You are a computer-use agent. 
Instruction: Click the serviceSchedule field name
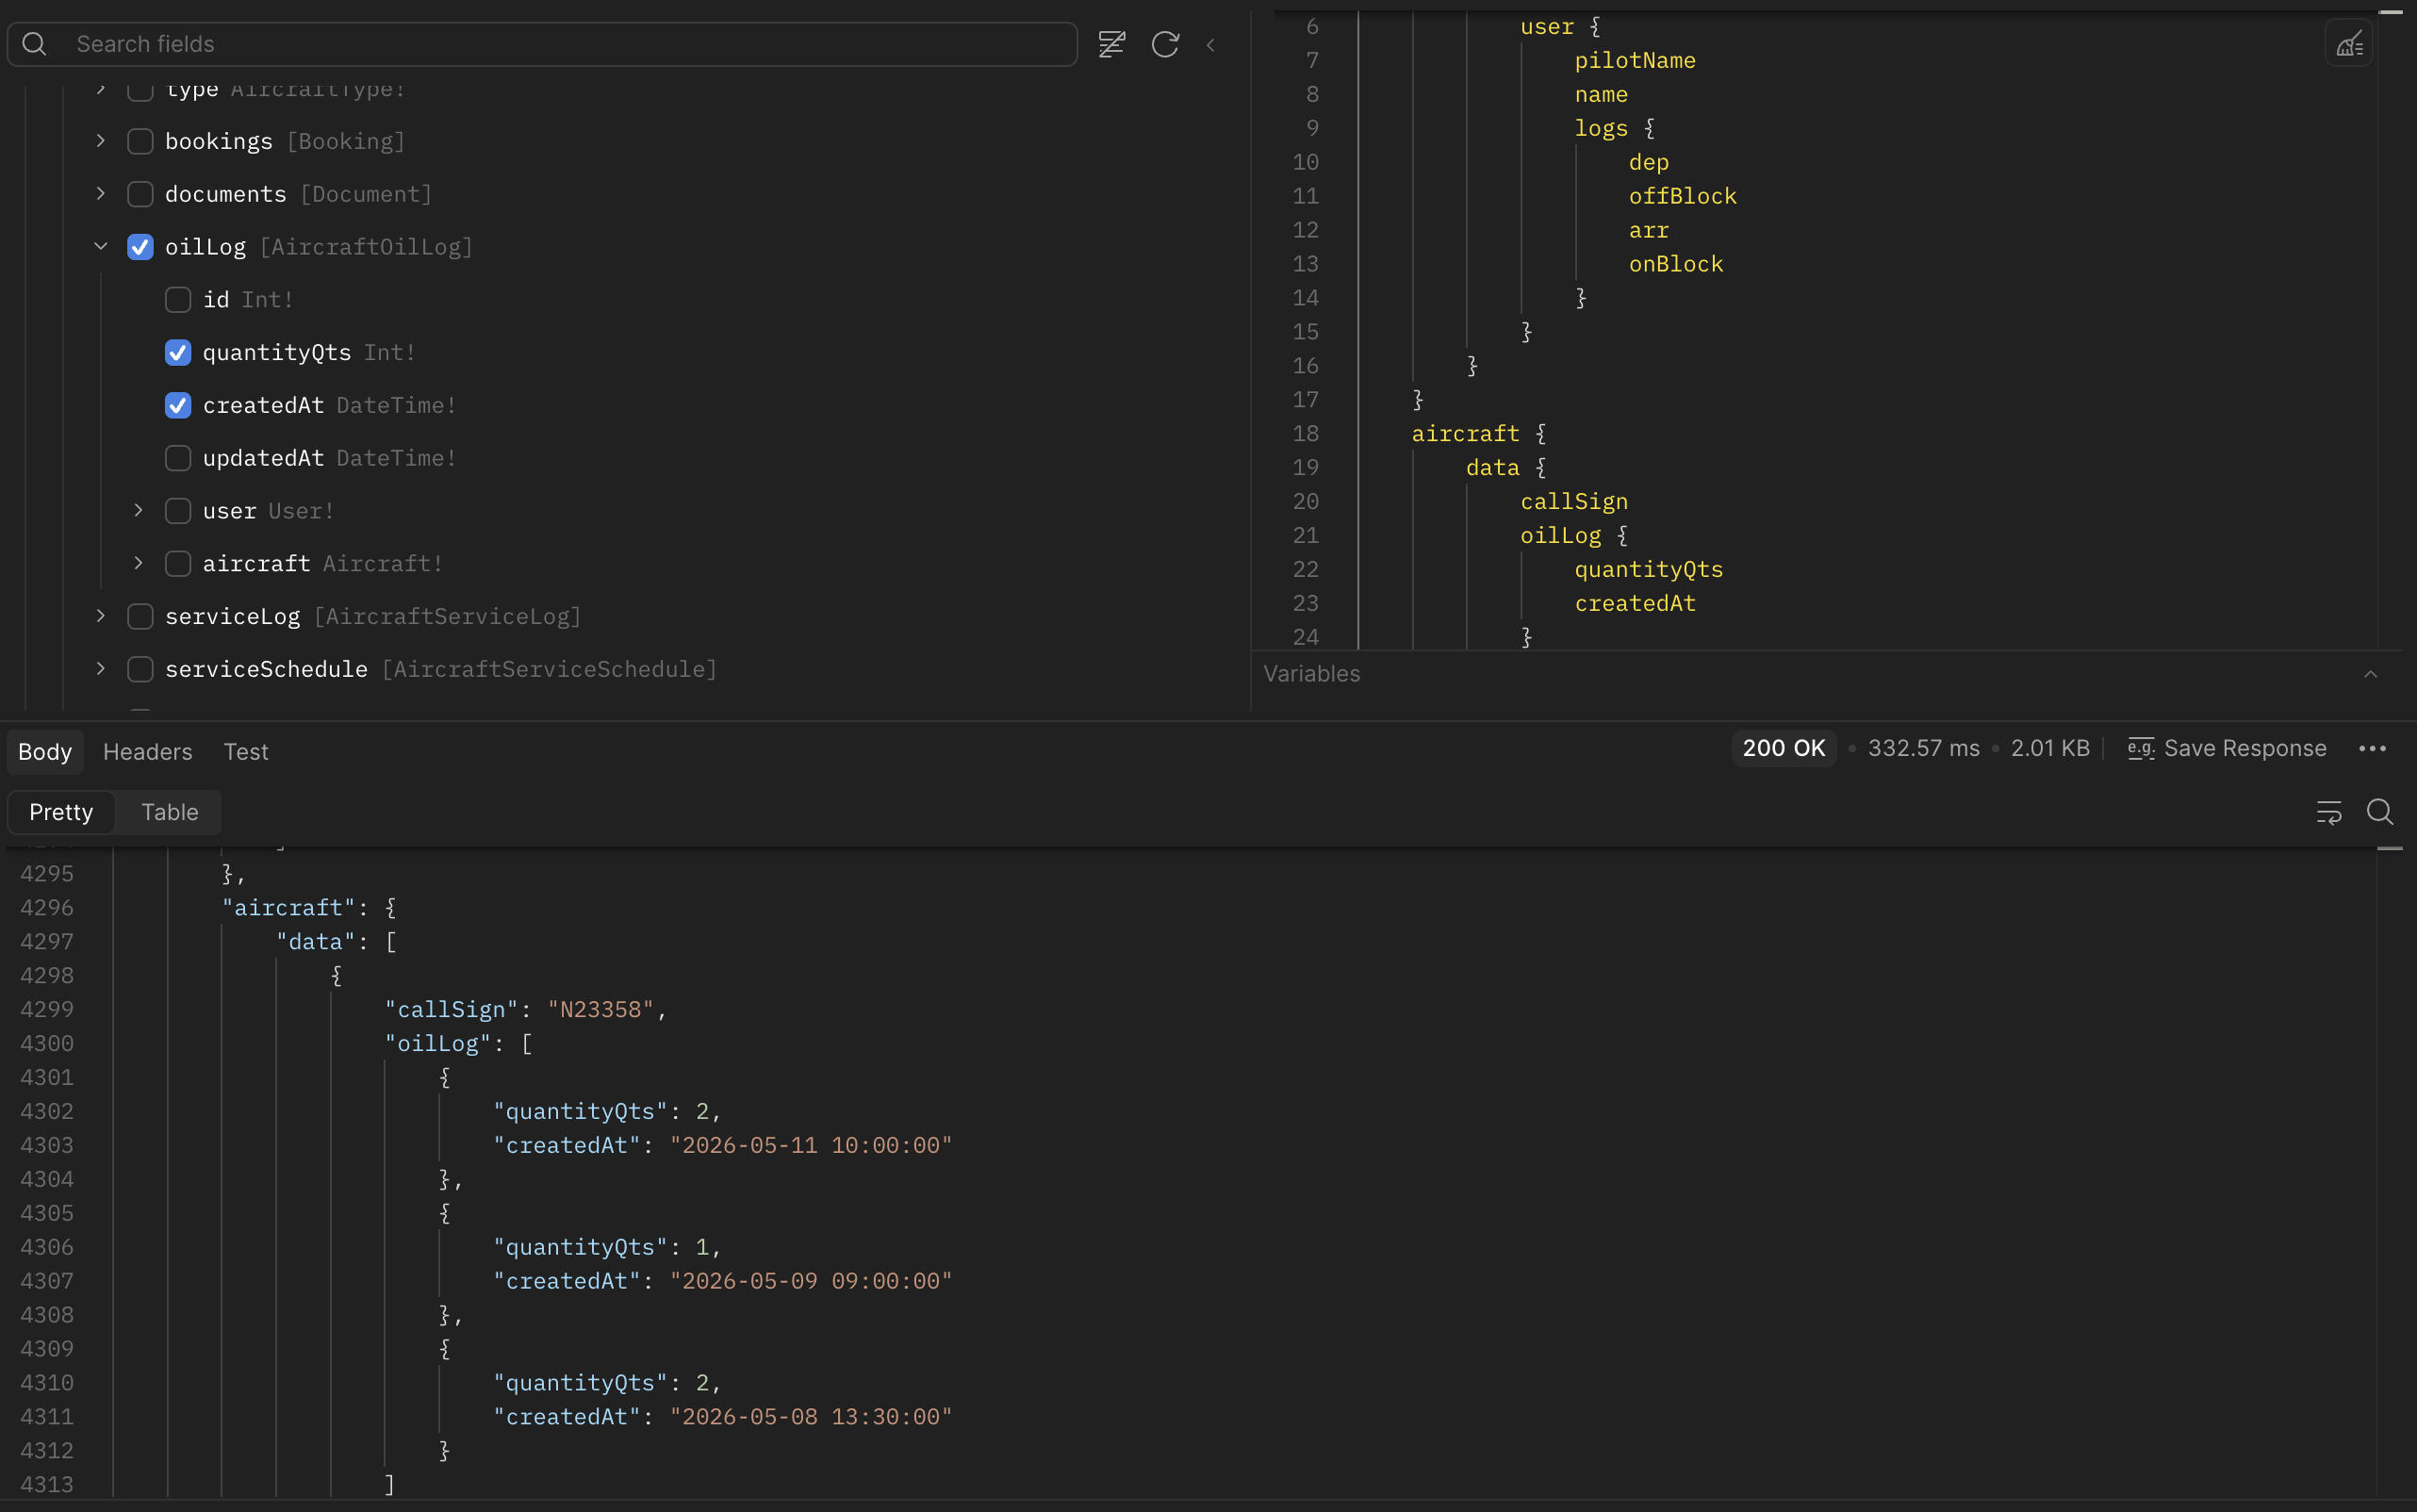(266, 669)
